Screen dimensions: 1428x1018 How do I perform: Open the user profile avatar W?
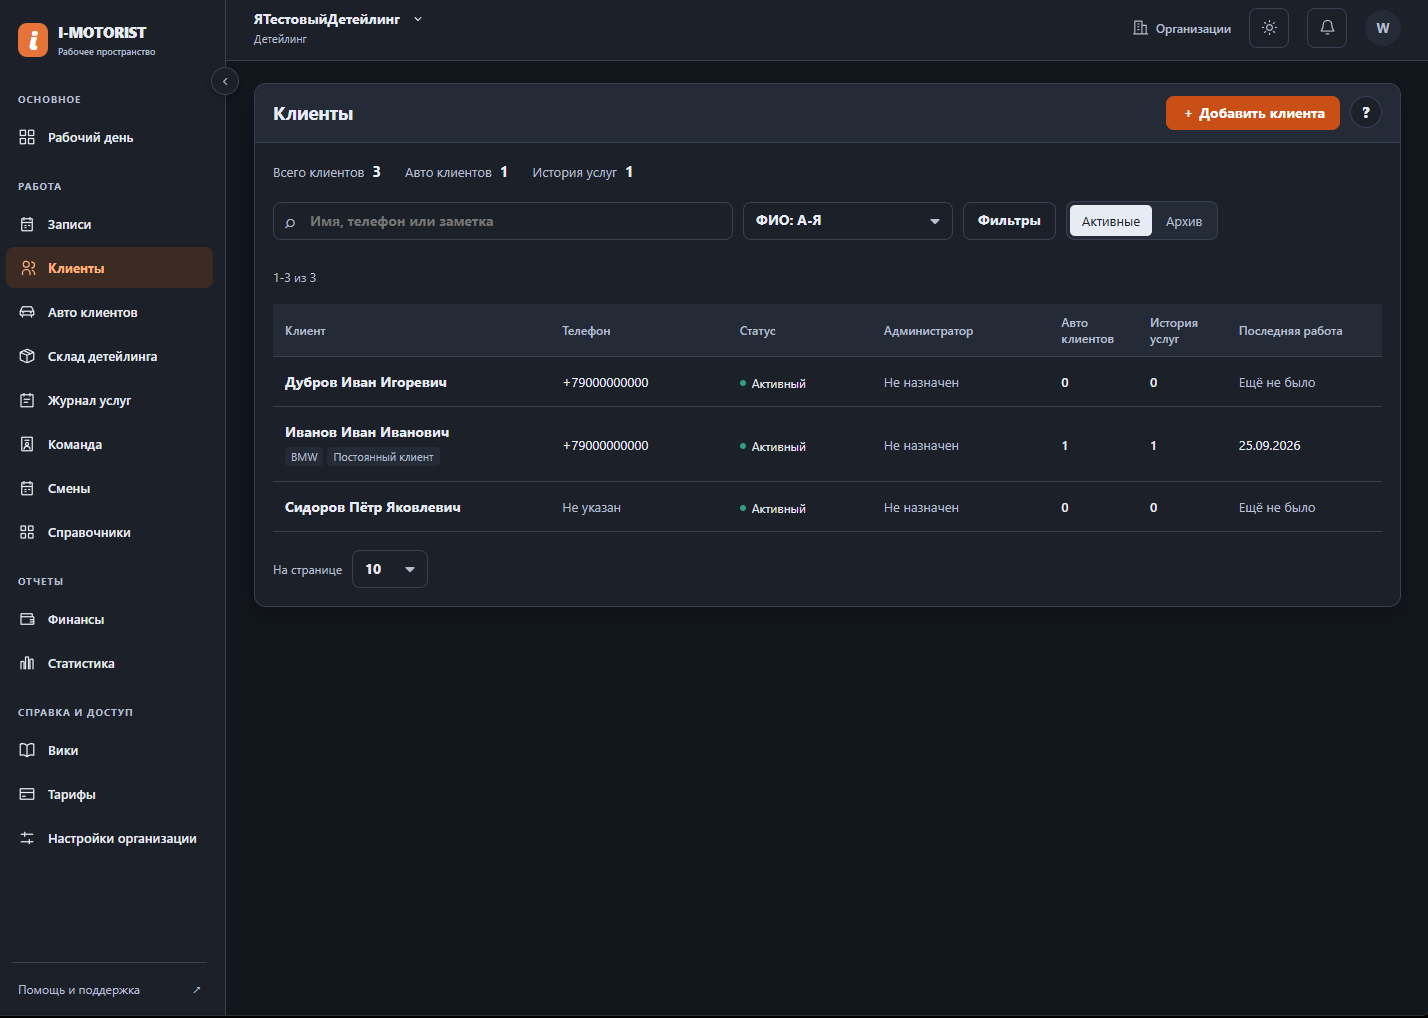1383,28
